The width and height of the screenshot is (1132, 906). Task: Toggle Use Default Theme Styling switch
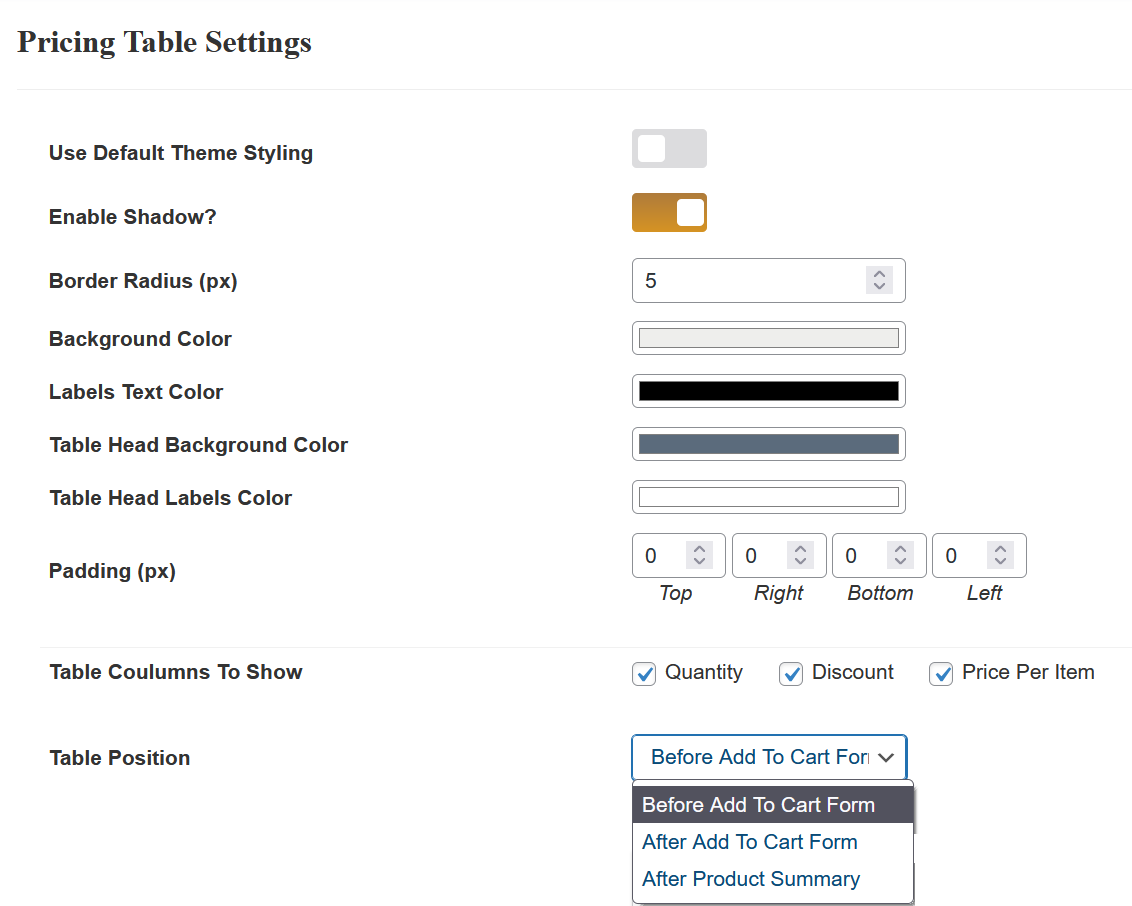[669, 149]
